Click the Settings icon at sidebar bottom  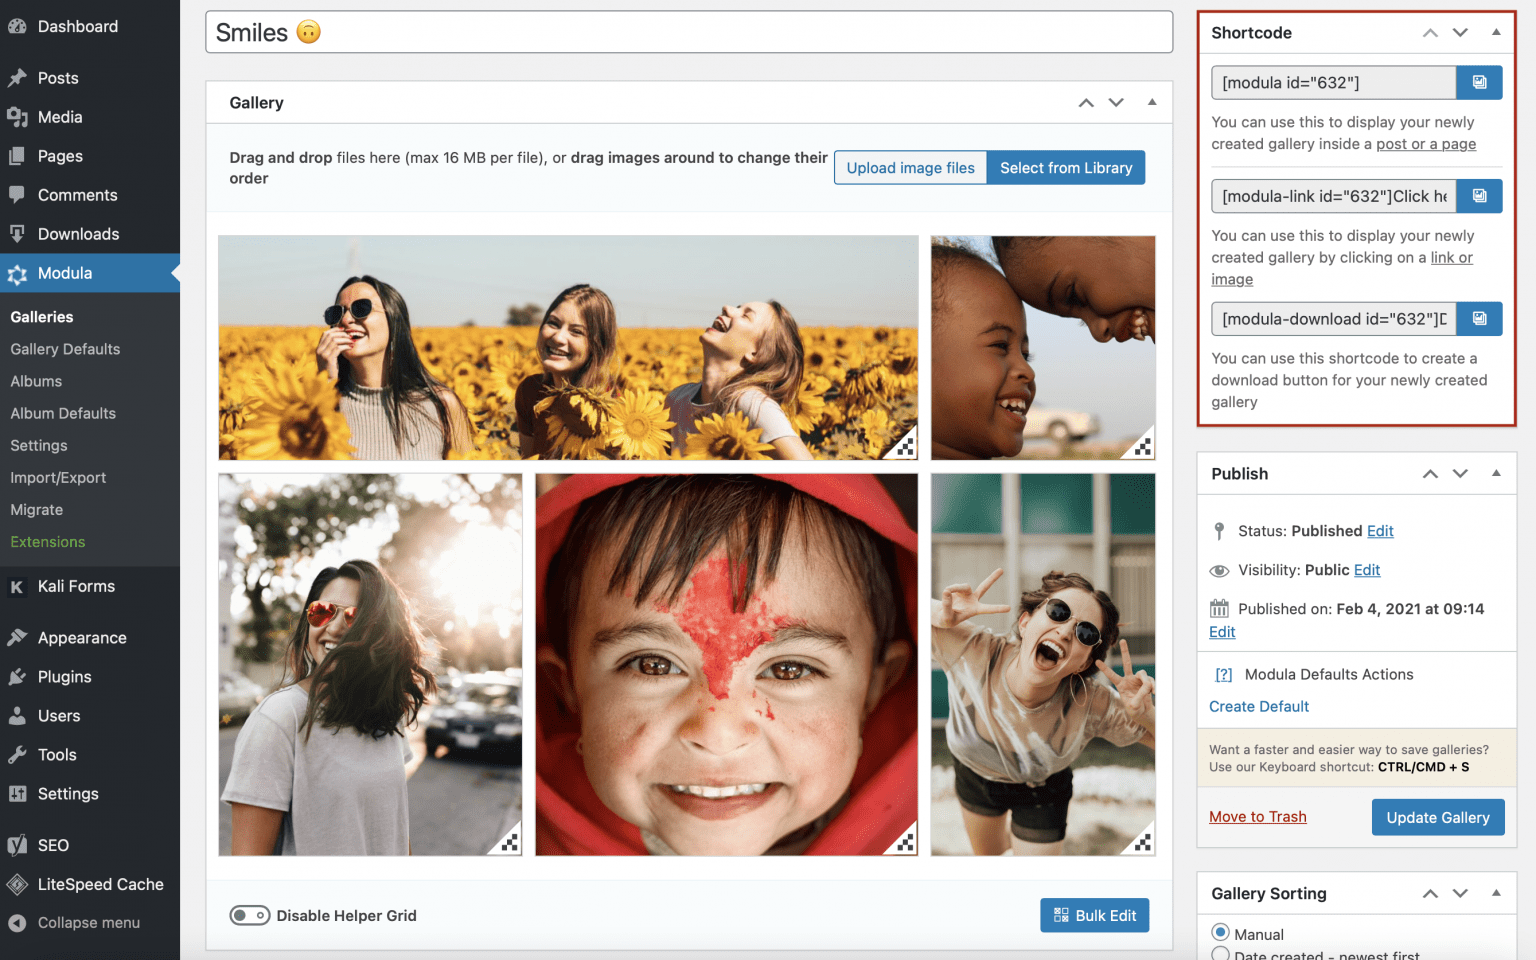(17, 794)
